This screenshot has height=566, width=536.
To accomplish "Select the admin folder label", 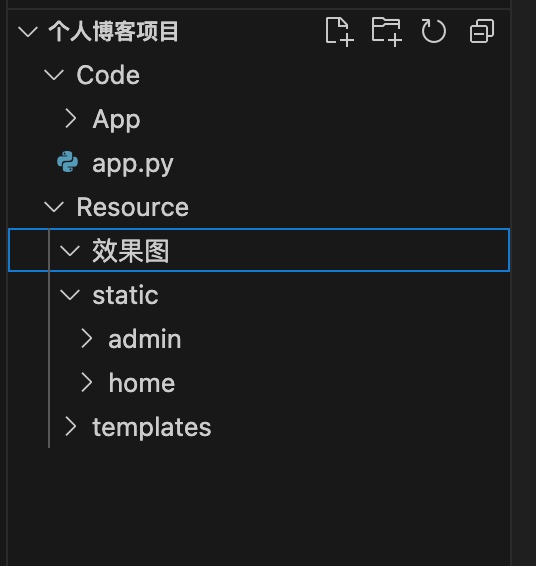I will point(145,339).
